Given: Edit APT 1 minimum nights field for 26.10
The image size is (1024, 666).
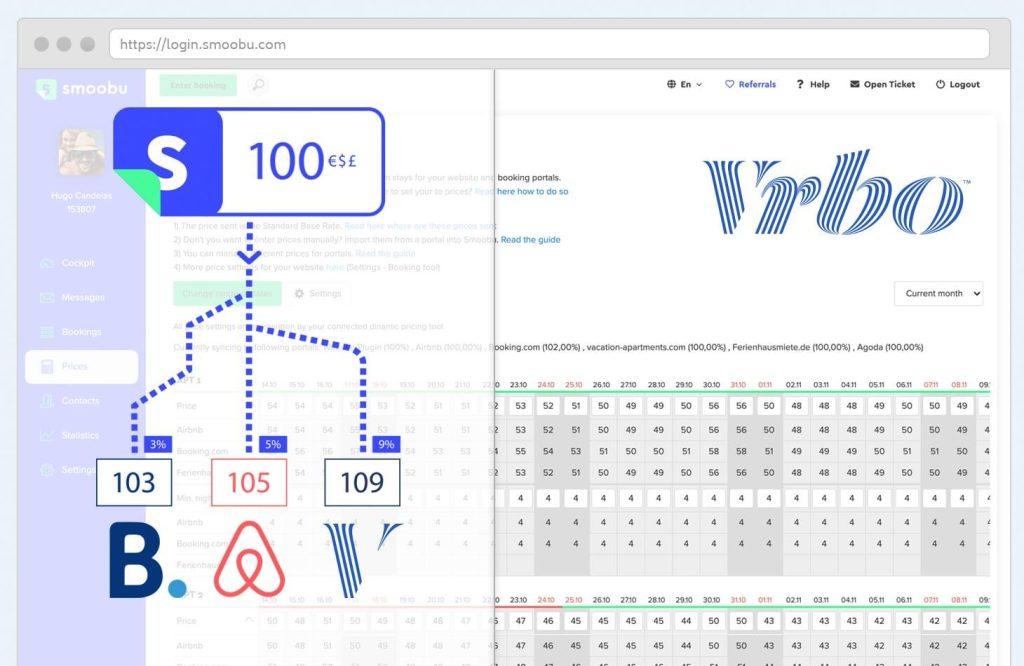Looking at the screenshot, I should [x=603, y=498].
